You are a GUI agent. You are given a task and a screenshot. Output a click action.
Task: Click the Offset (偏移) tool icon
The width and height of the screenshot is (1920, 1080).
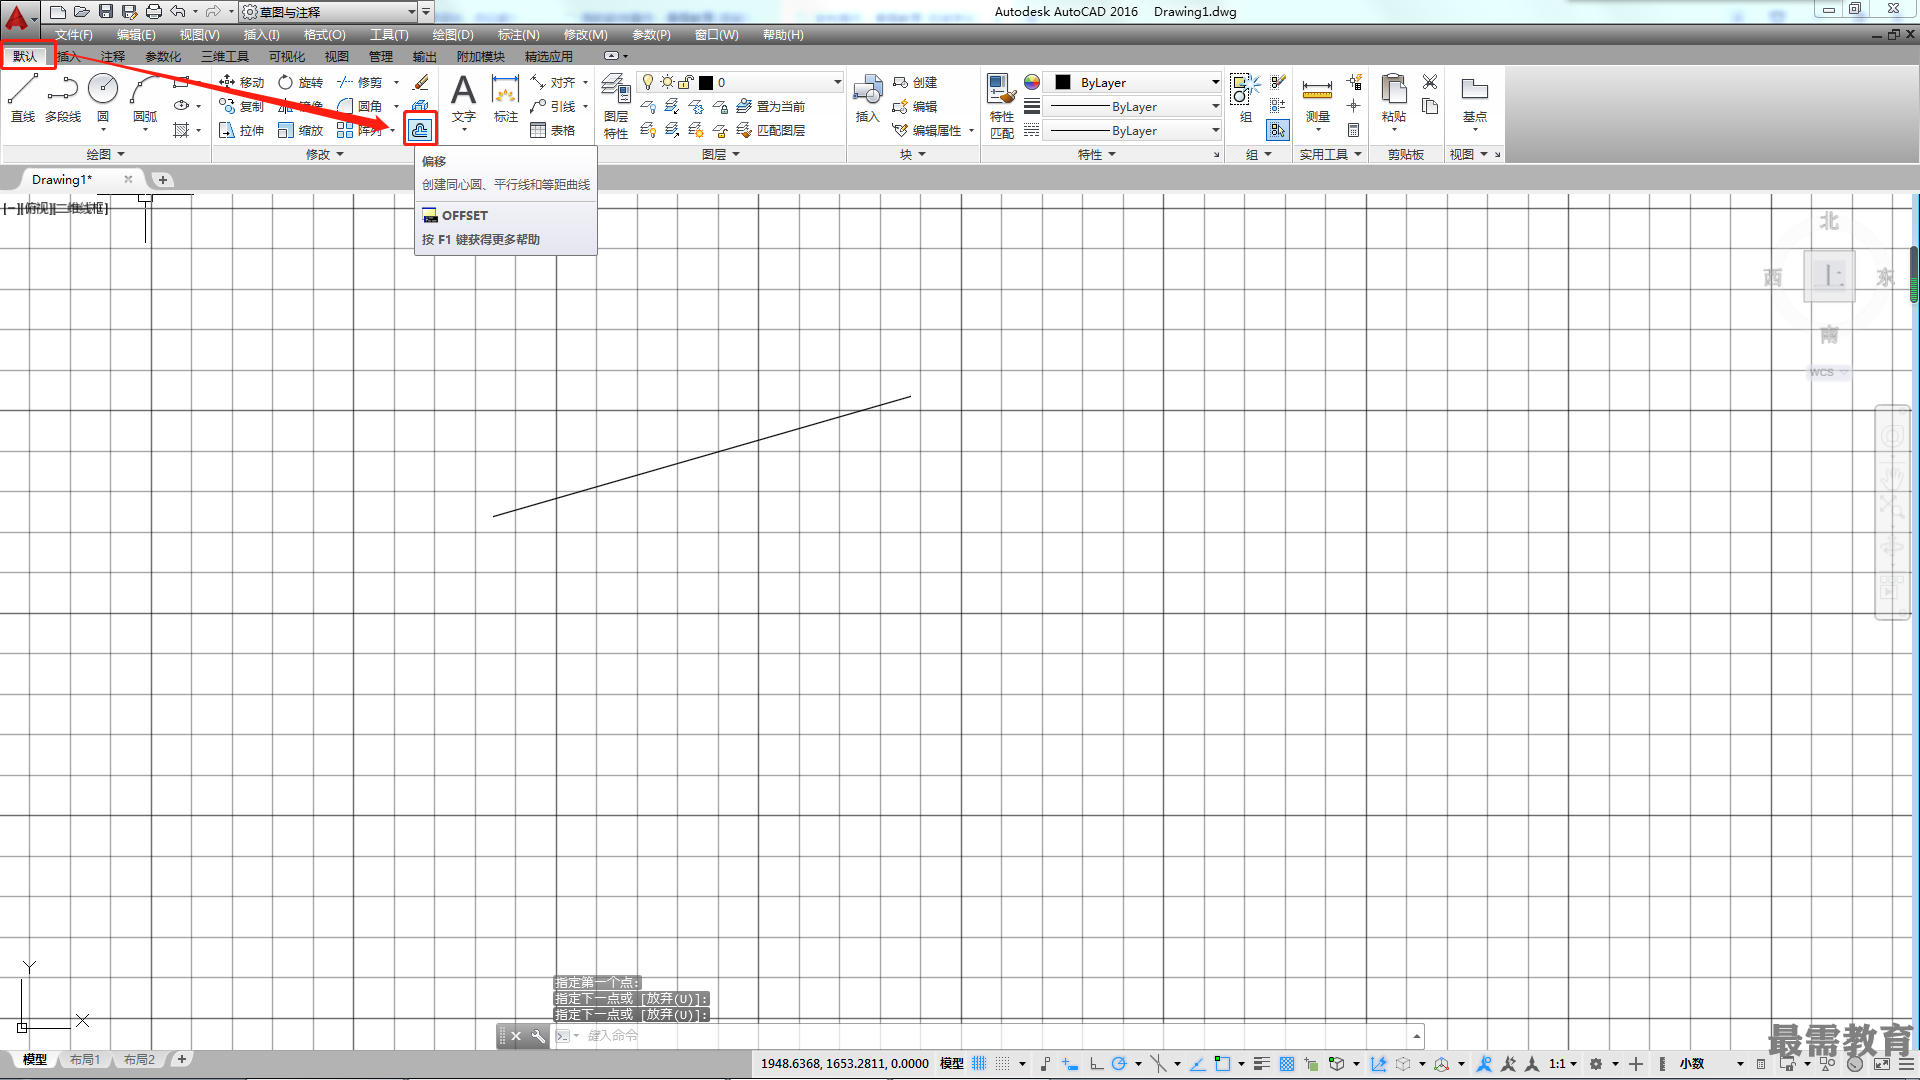tap(420, 130)
